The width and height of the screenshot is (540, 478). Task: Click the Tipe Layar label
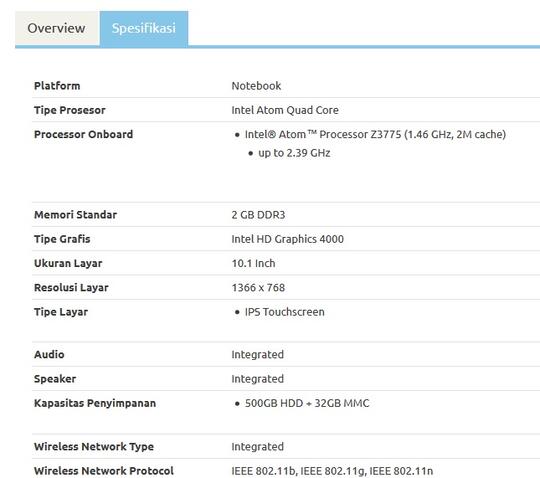point(61,312)
